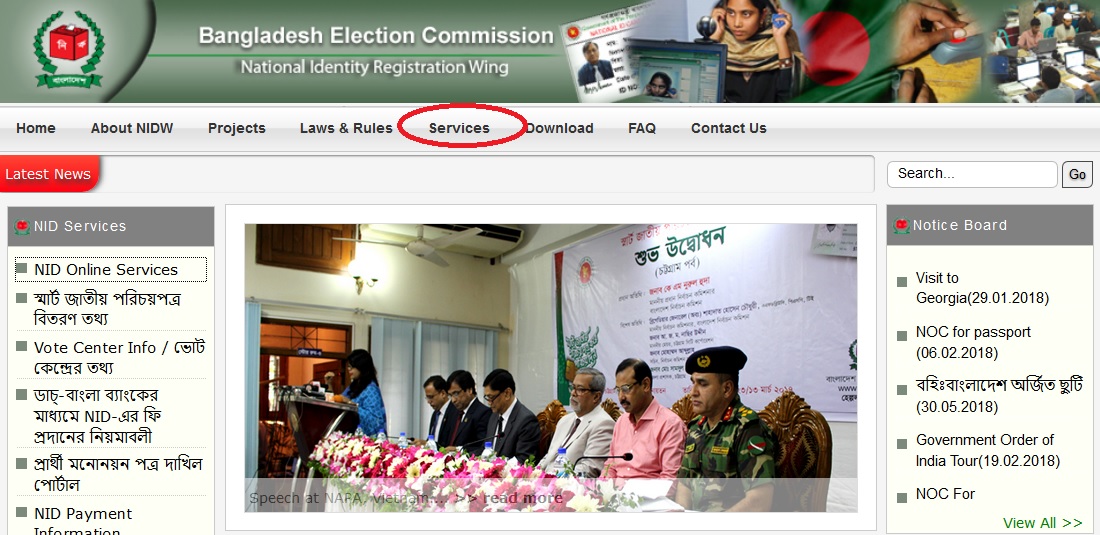Open the View All >> notices link
1100x535 pixels.
(1042, 523)
